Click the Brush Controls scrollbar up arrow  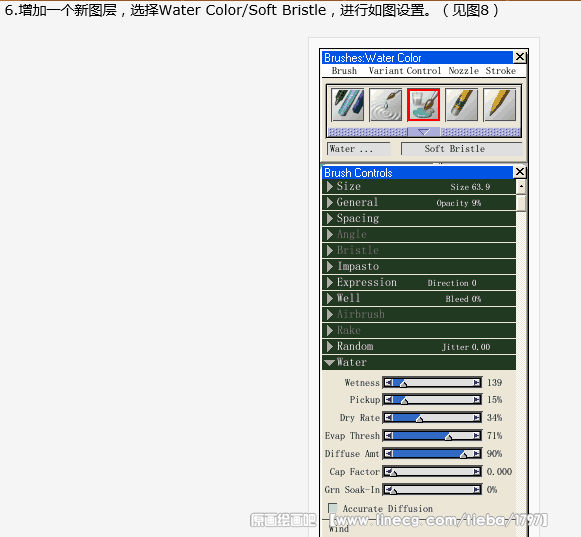tap(521, 186)
